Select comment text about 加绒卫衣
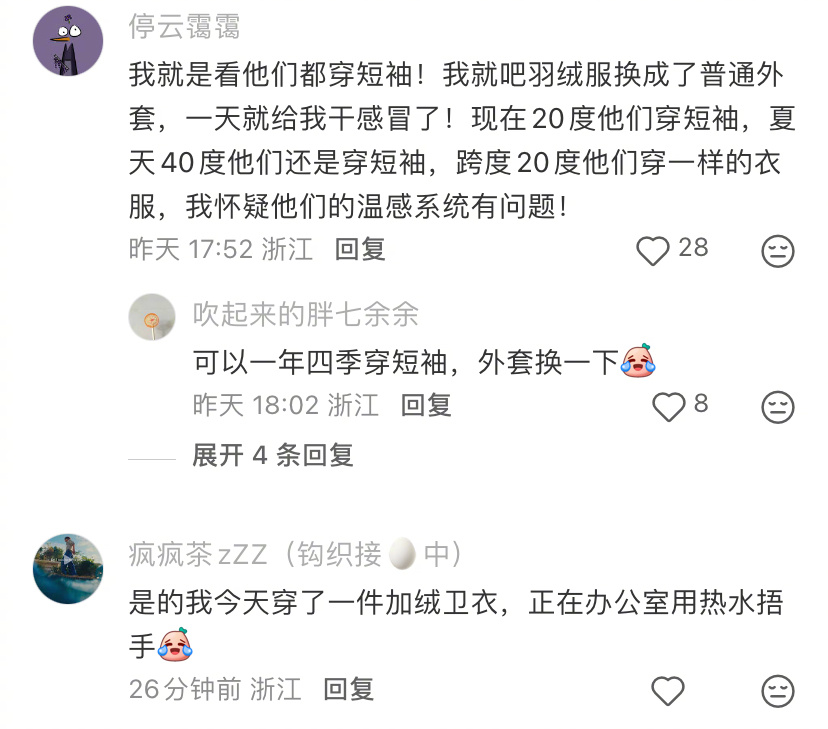 coord(456,624)
